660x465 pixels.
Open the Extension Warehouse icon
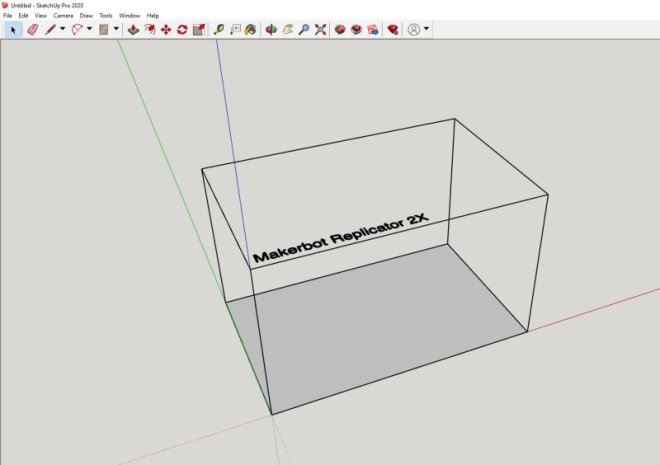pyautogui.click(x=357, y=30)
